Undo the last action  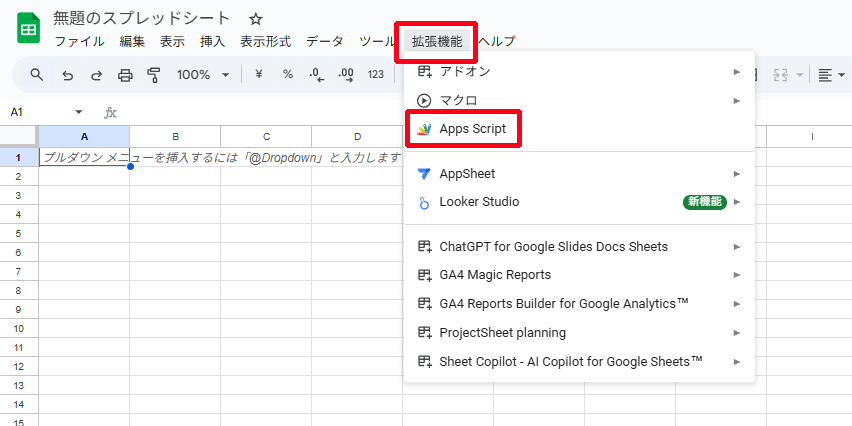(x=67, y=75)
